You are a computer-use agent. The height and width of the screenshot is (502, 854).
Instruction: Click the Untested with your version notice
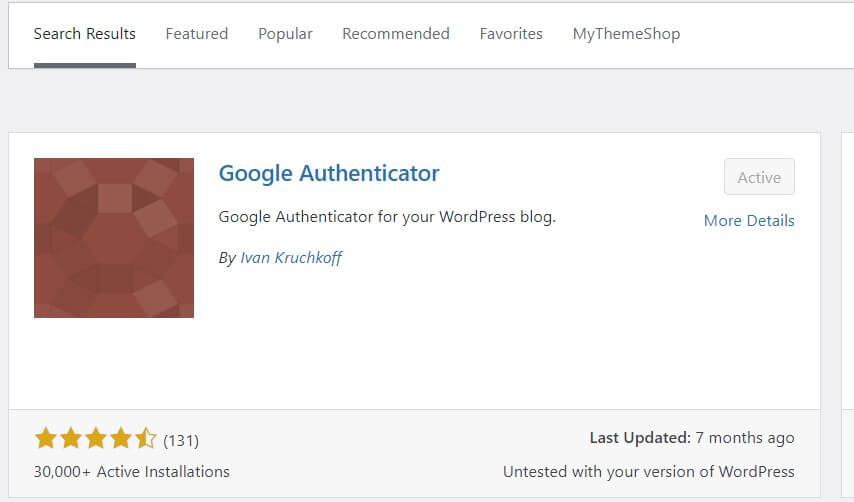point(649,472)
